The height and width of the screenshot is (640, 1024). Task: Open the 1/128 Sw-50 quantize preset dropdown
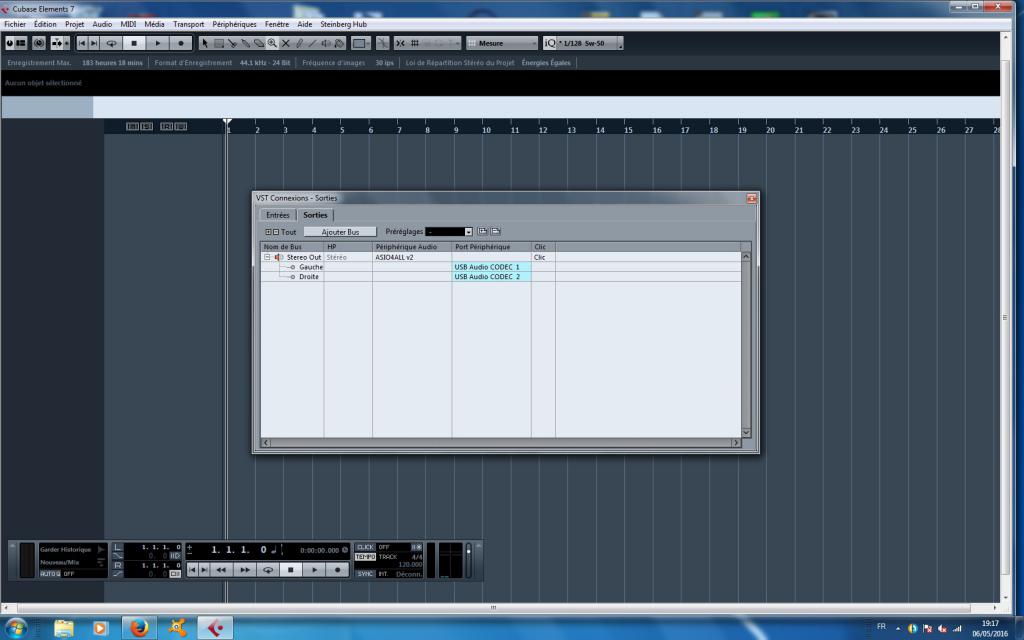(x=590, y=43)
